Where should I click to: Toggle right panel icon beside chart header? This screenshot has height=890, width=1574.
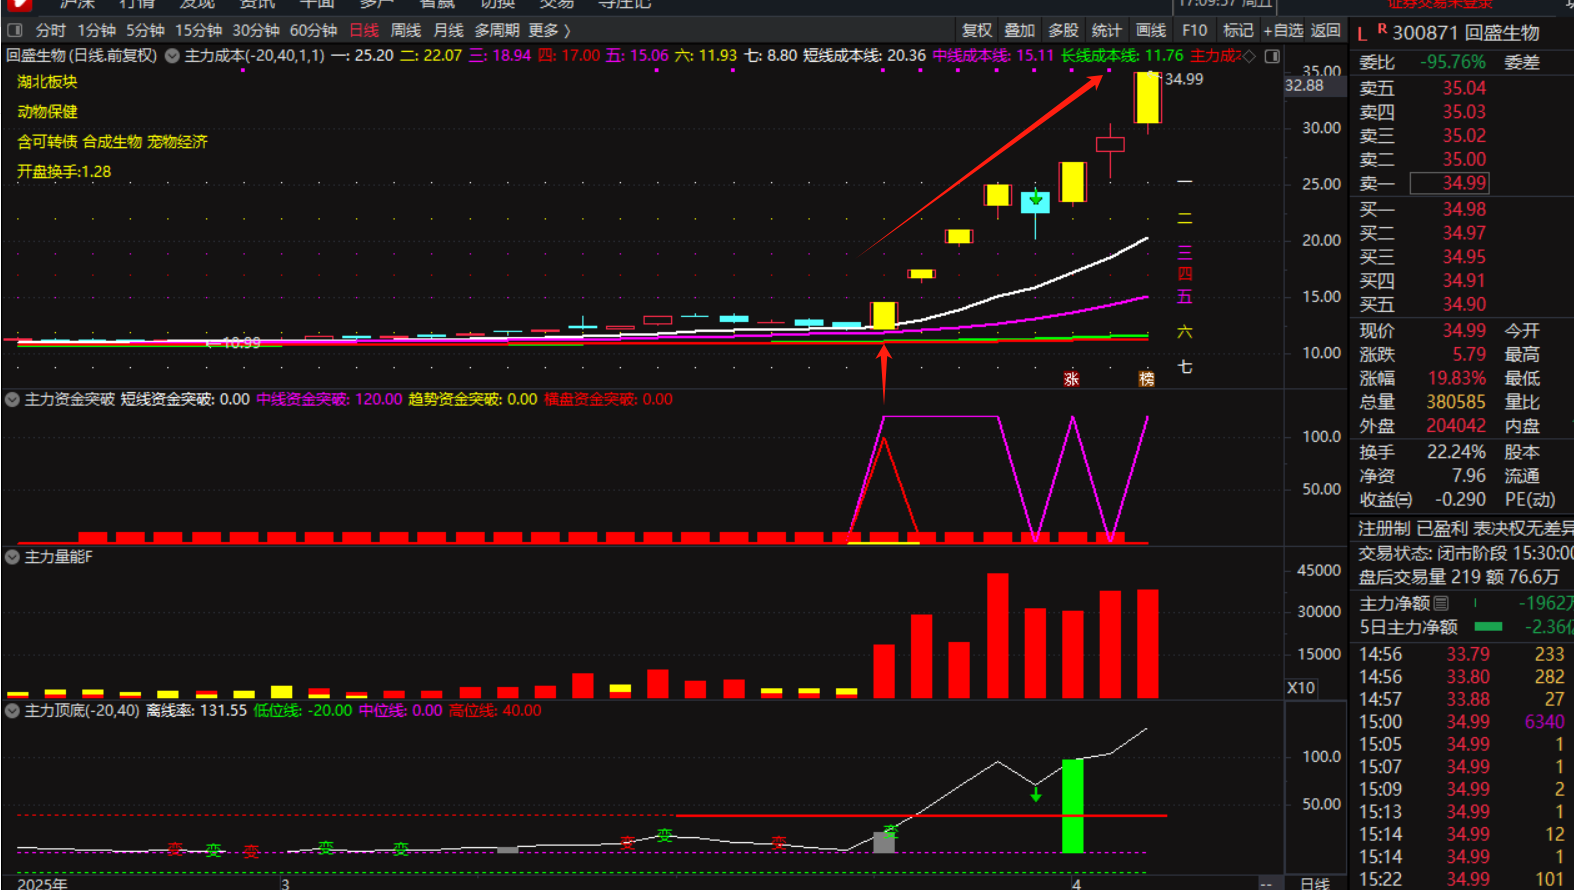1272,56
